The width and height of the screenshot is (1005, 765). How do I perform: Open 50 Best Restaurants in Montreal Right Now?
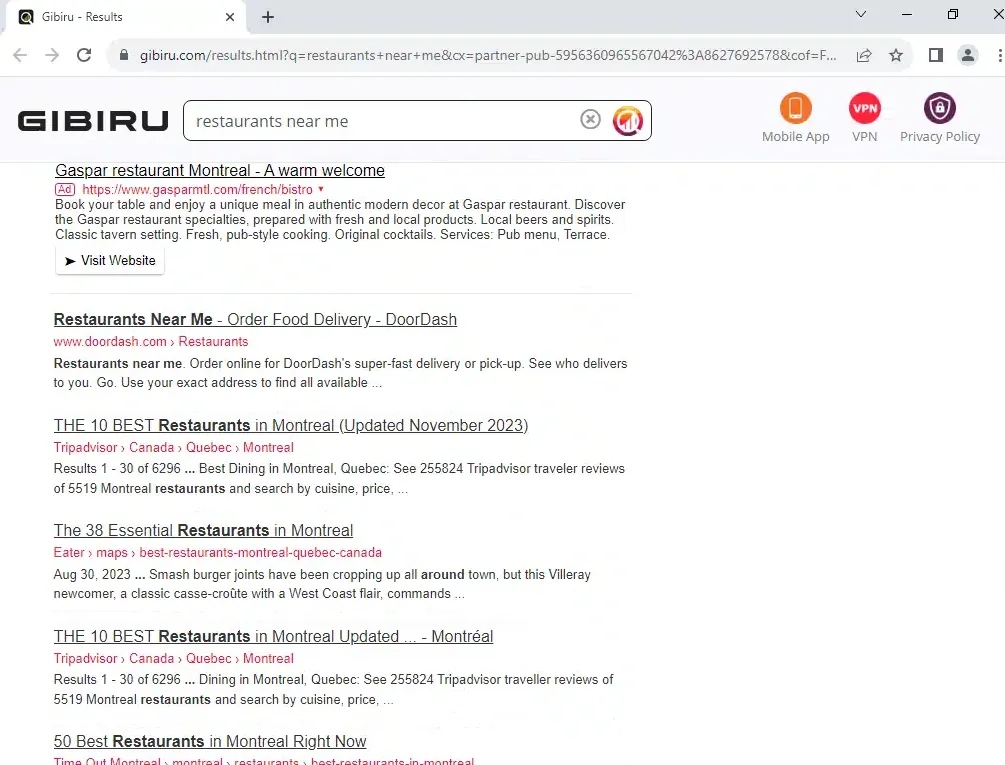210,741
